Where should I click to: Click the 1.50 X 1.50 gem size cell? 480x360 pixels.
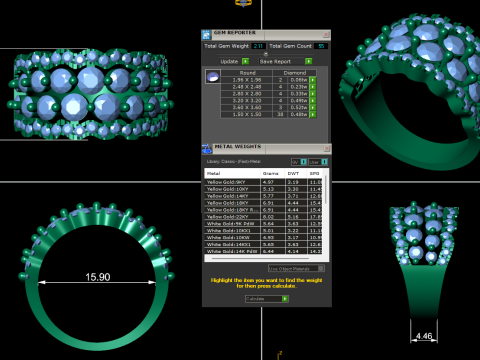tap(247, 115)
